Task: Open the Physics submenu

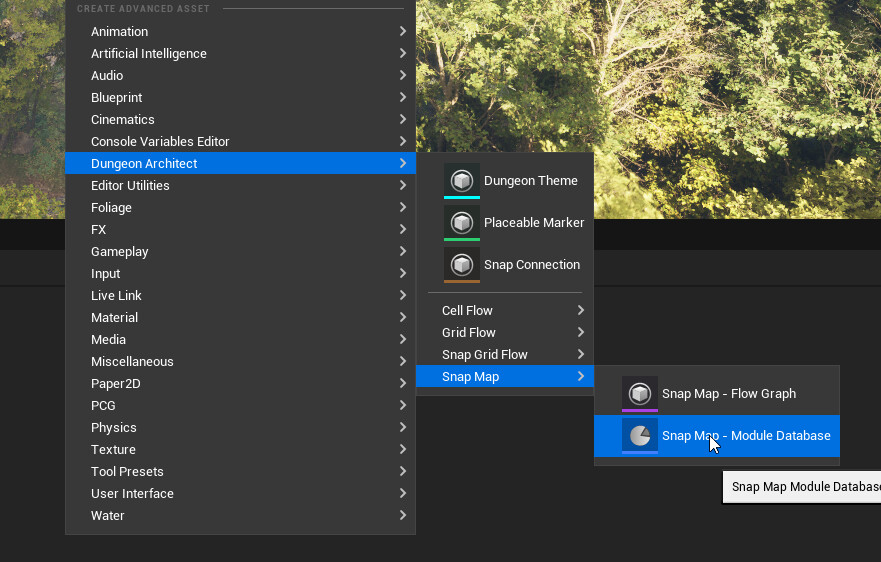Action: [240, 427]
